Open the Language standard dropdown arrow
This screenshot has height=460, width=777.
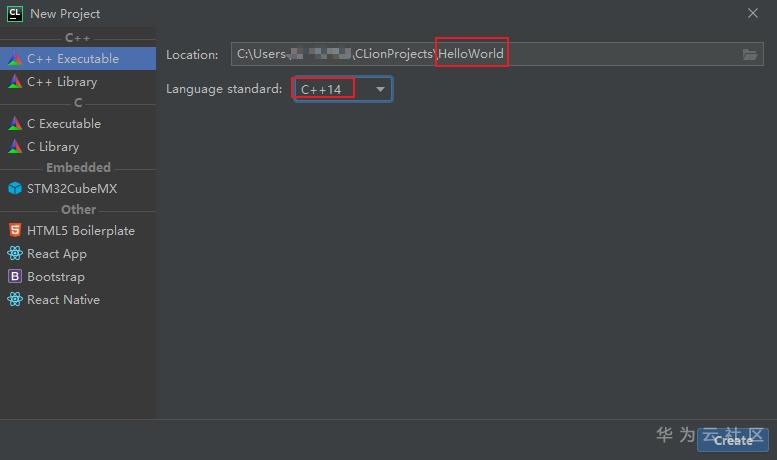[x=380, y=89]
